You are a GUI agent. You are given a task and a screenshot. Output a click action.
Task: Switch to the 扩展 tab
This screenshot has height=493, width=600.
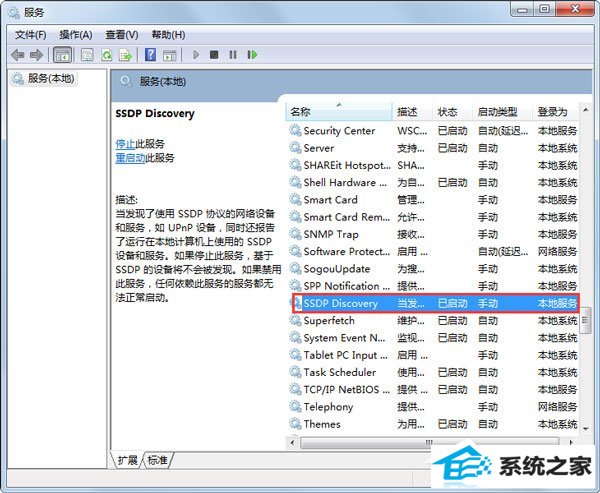tap(127, 460)
